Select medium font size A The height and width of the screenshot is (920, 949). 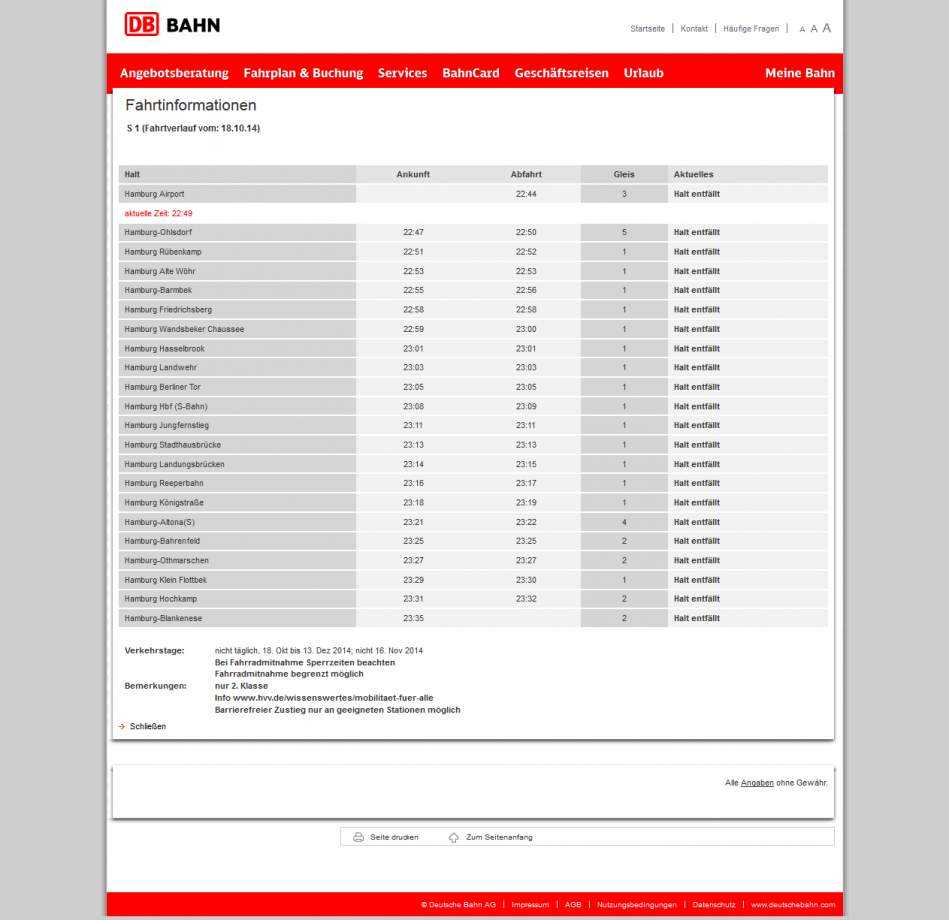tap(814, 28)
